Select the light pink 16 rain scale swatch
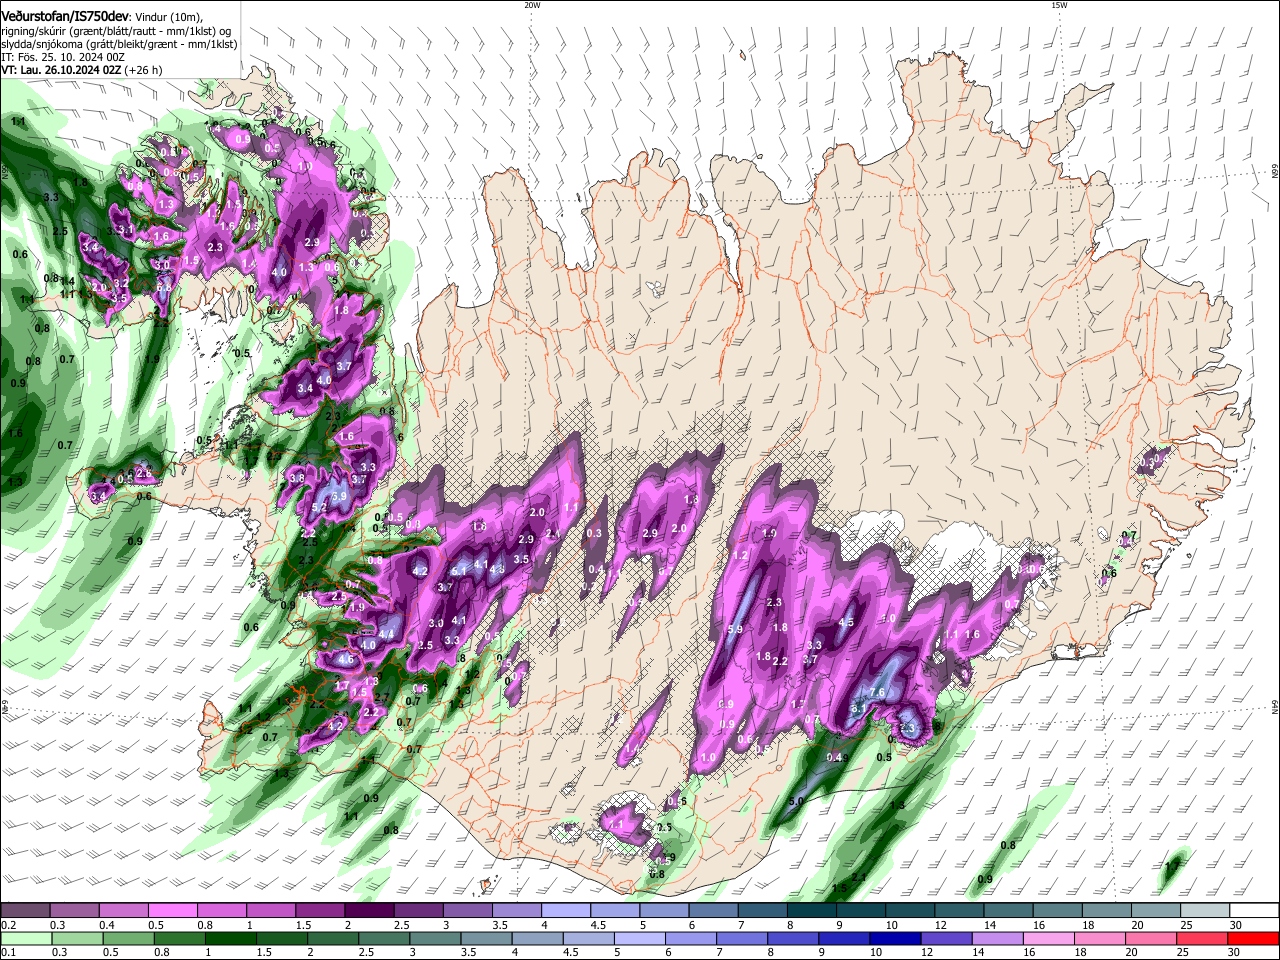The height and width of the screenshot is (960, 1280). click(1049, 938)
